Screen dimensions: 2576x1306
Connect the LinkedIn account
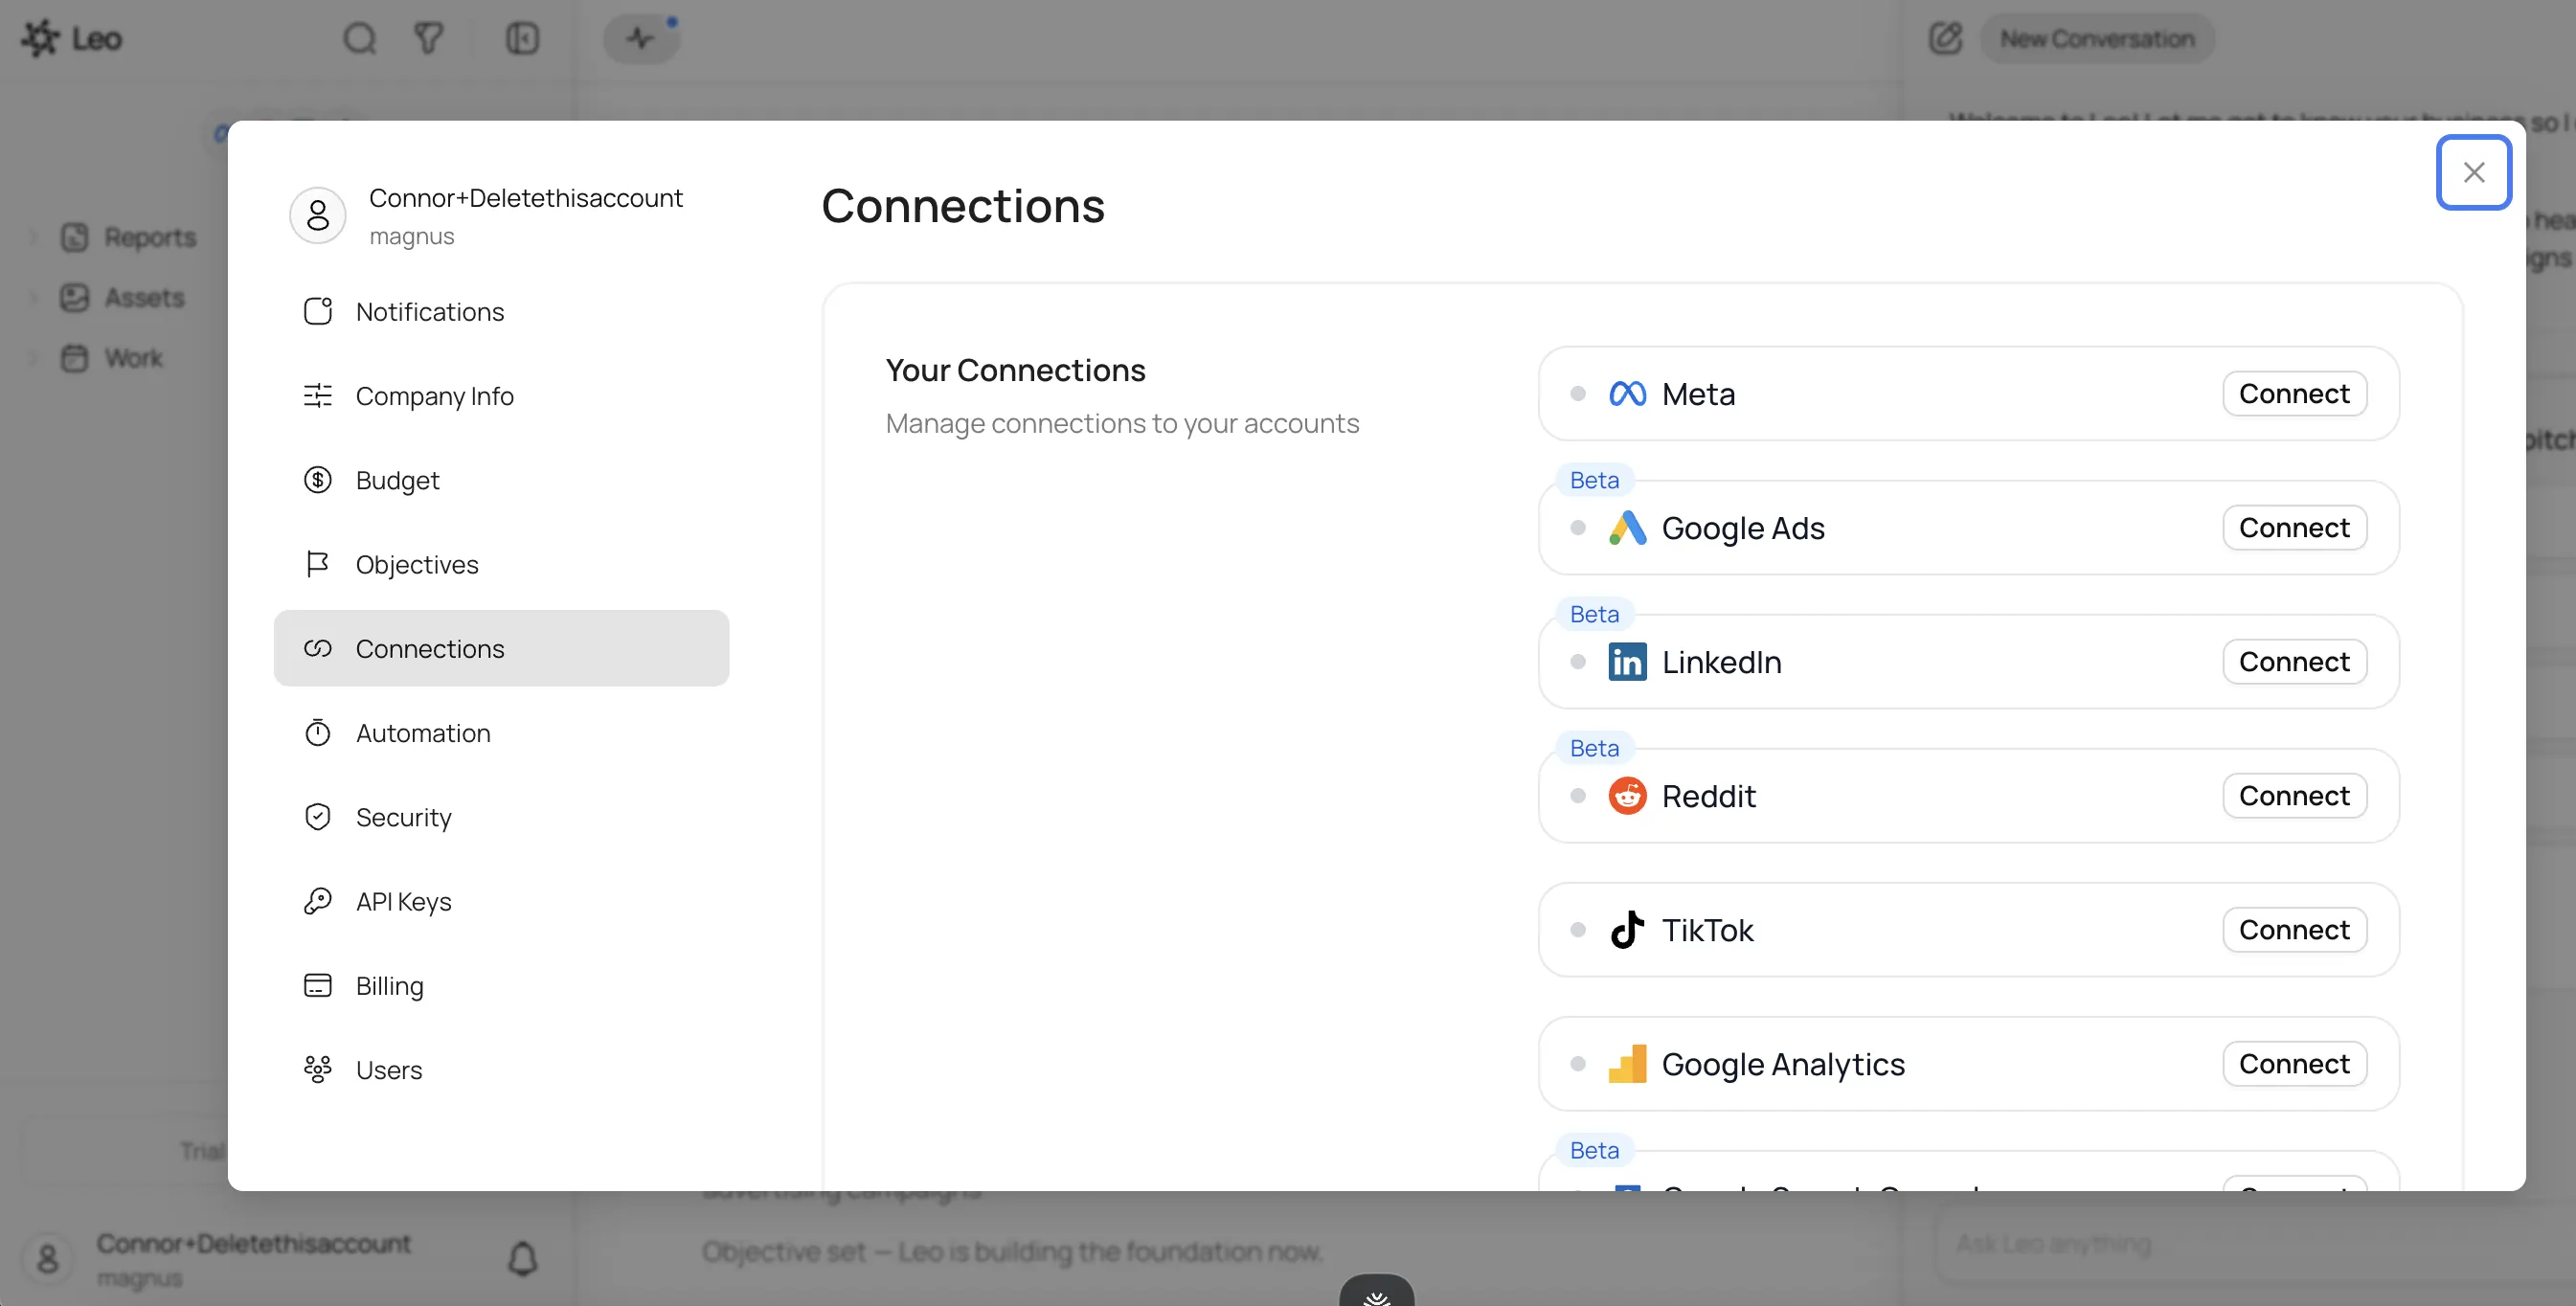(x=2294, y=662)
